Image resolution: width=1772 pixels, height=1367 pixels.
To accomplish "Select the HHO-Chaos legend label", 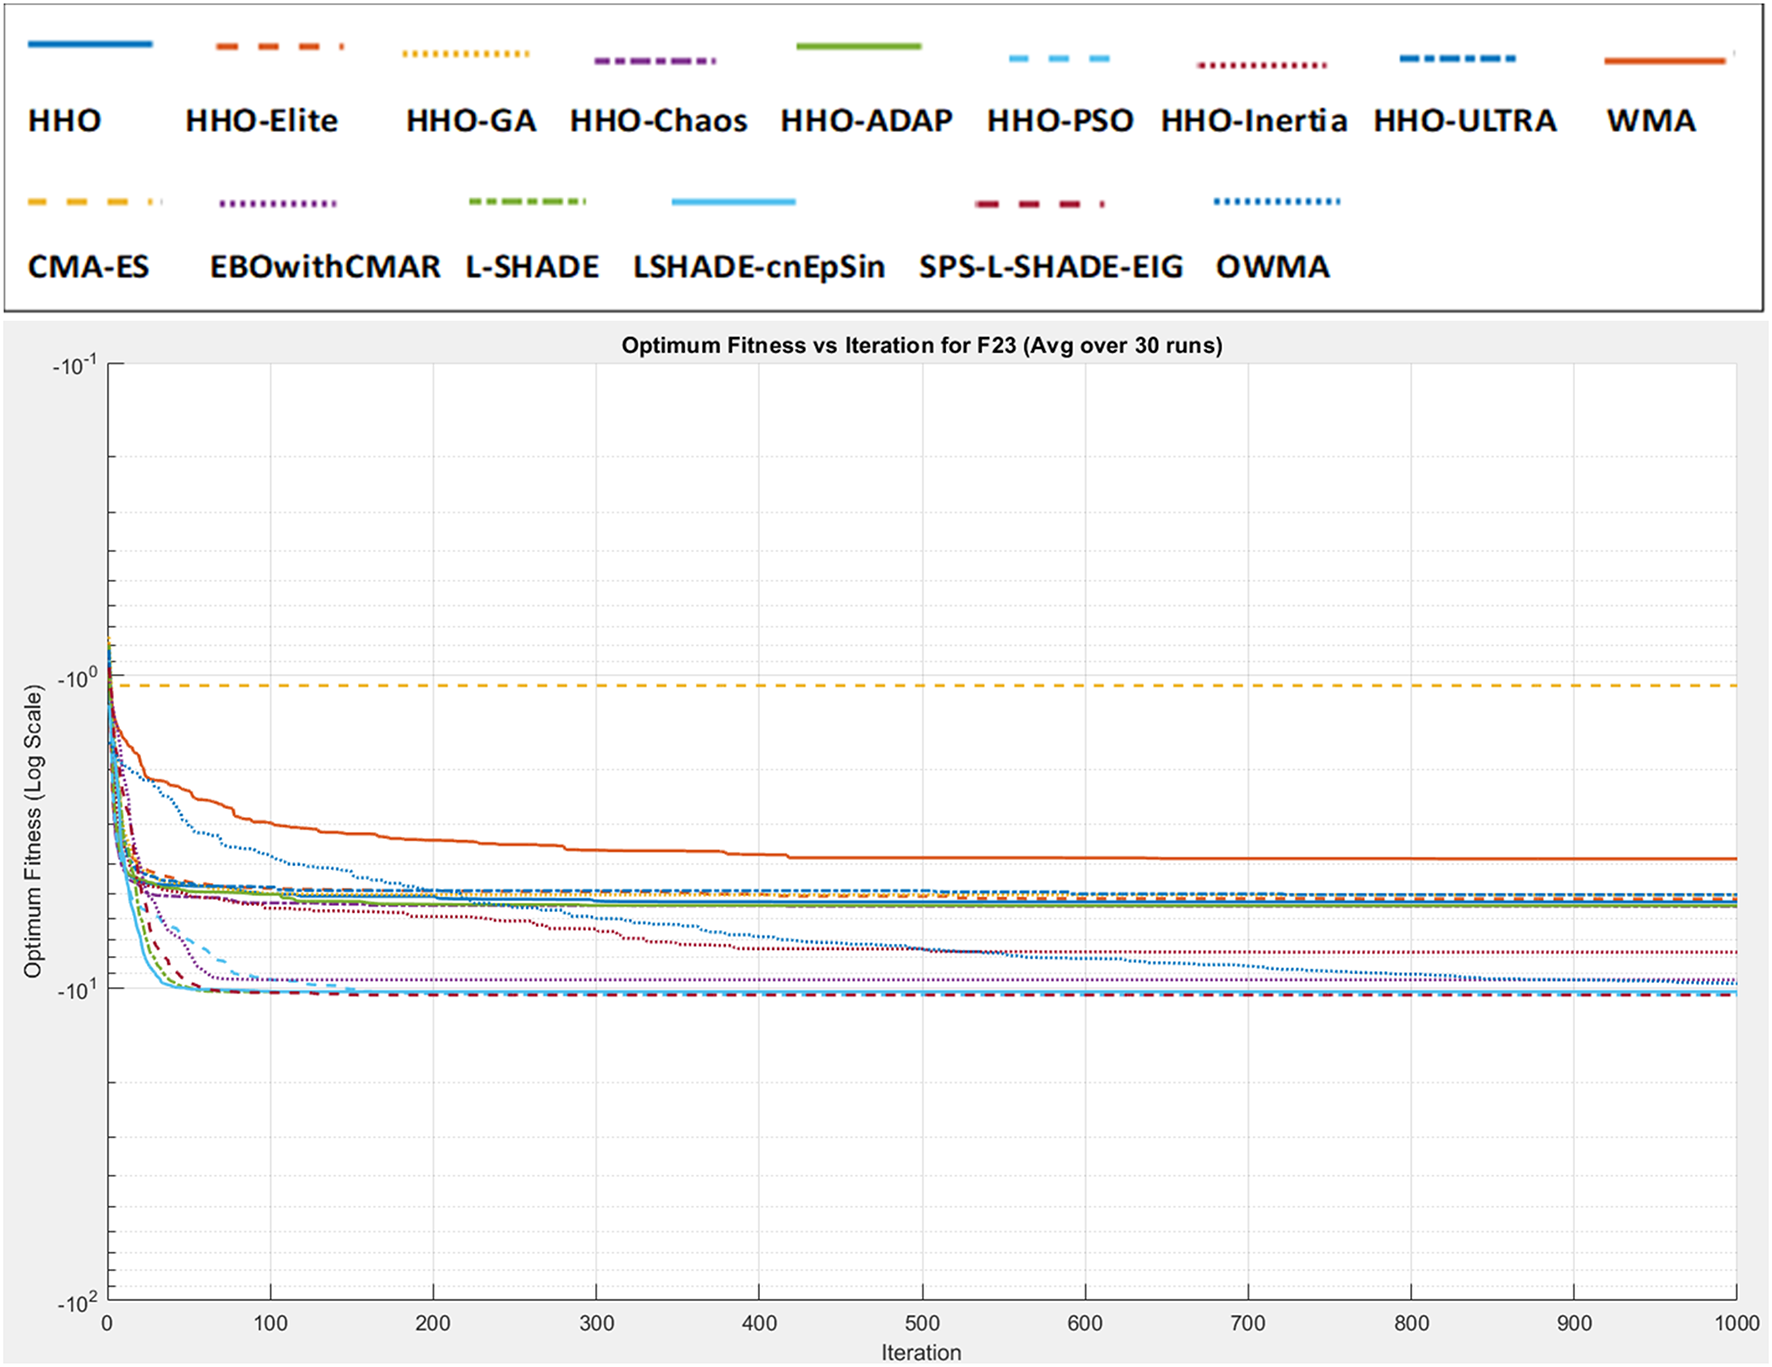I will pyautogui.click(x=659, y=121).
